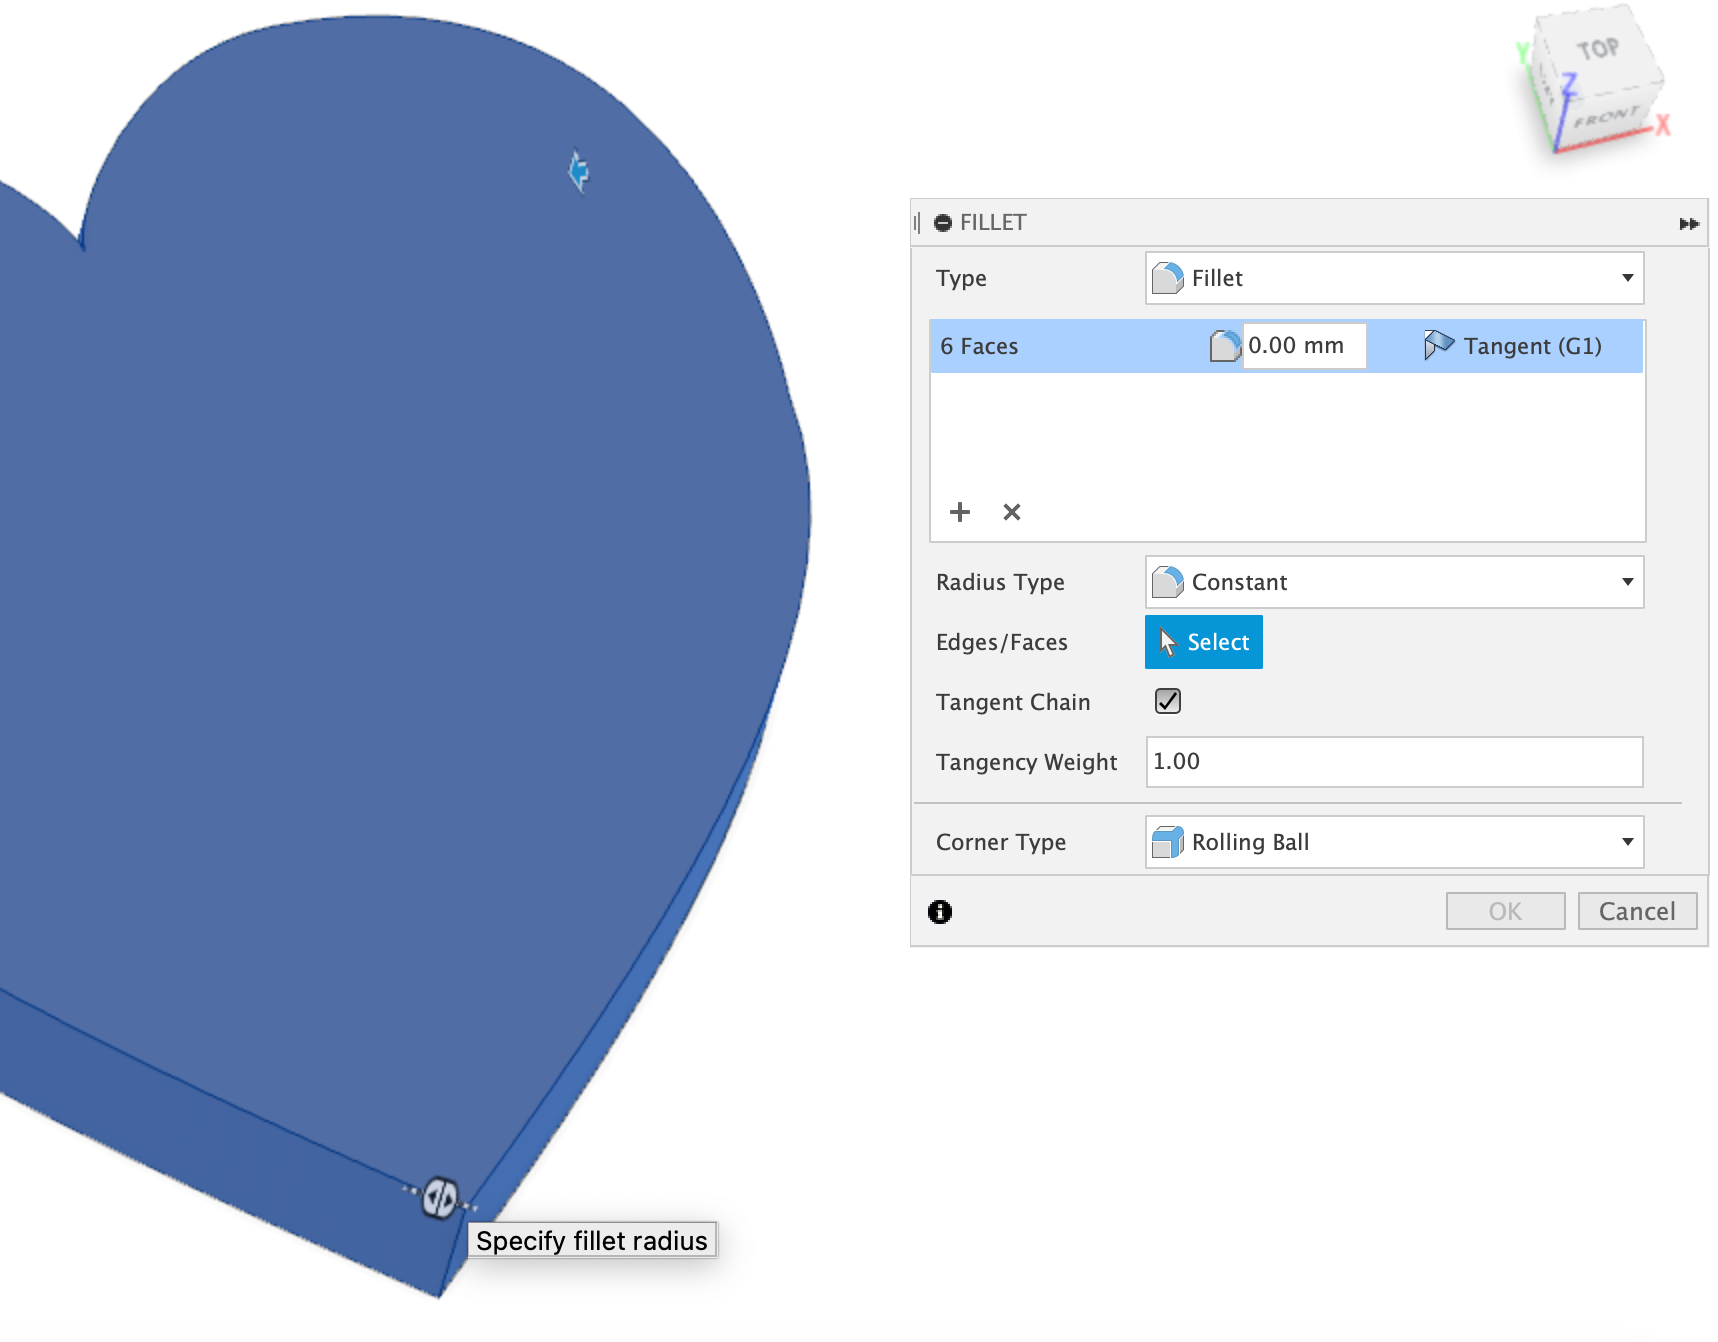This screenshot has height=1342, width=1718.
Task: Click the OK button
Action: pyautogui.click(x=1505, y=911)
